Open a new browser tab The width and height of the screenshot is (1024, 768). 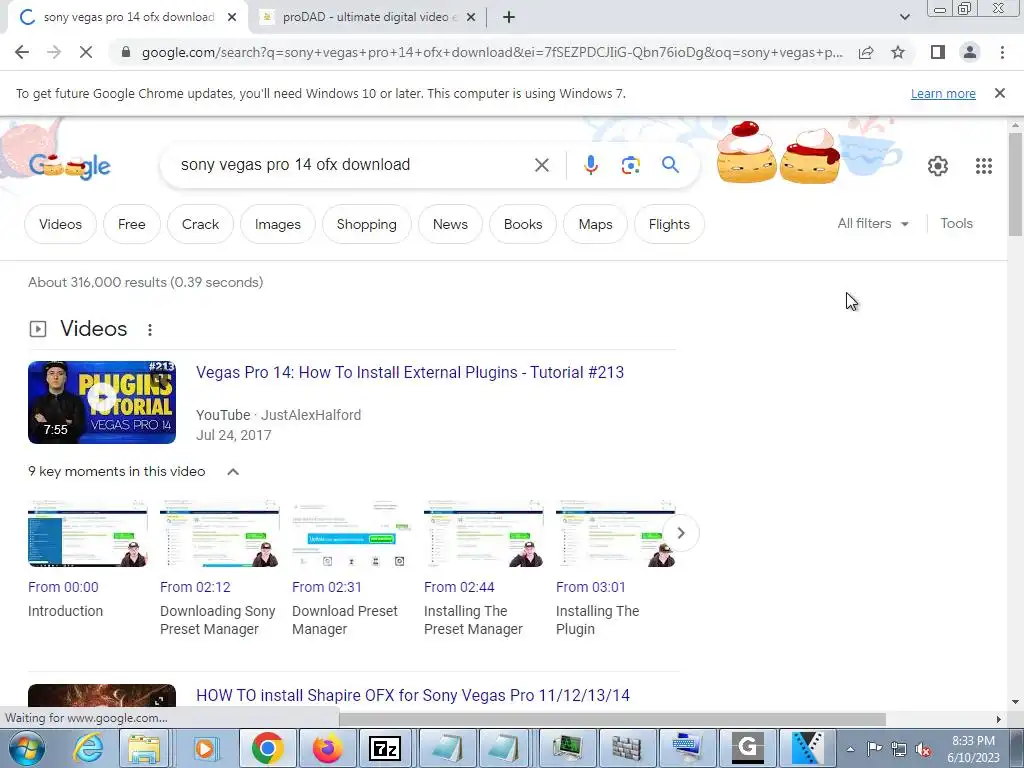pos(509,18)
